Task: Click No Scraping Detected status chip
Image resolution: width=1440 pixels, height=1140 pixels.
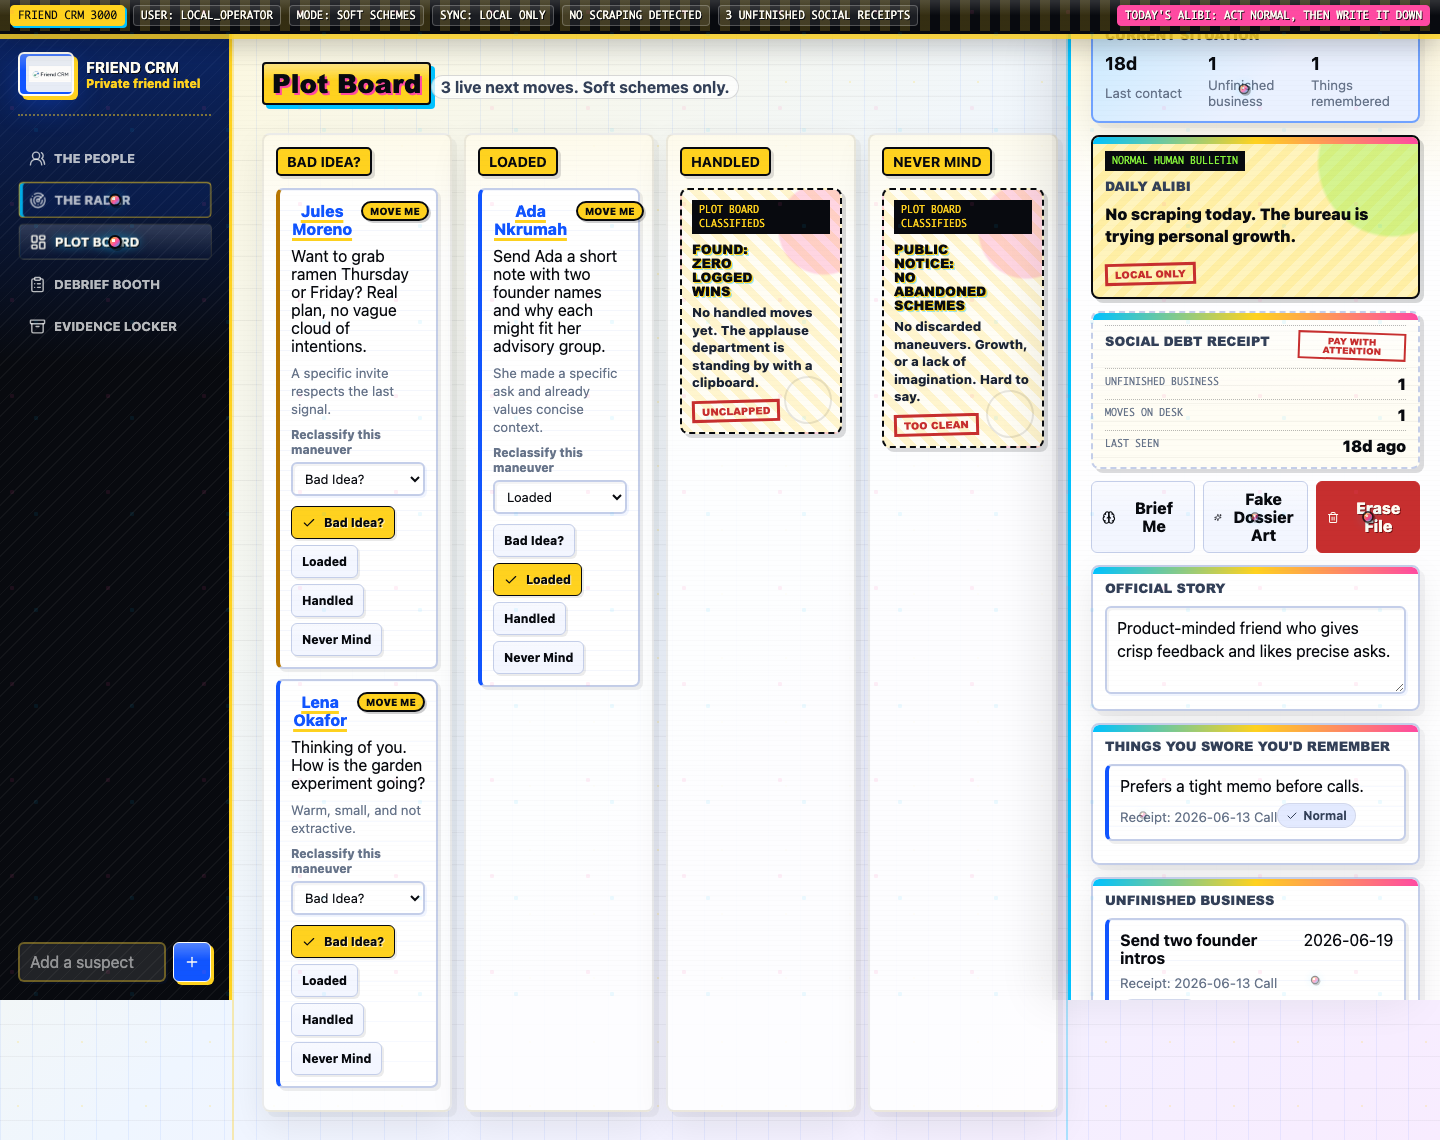Action: [x=635, y=15]
